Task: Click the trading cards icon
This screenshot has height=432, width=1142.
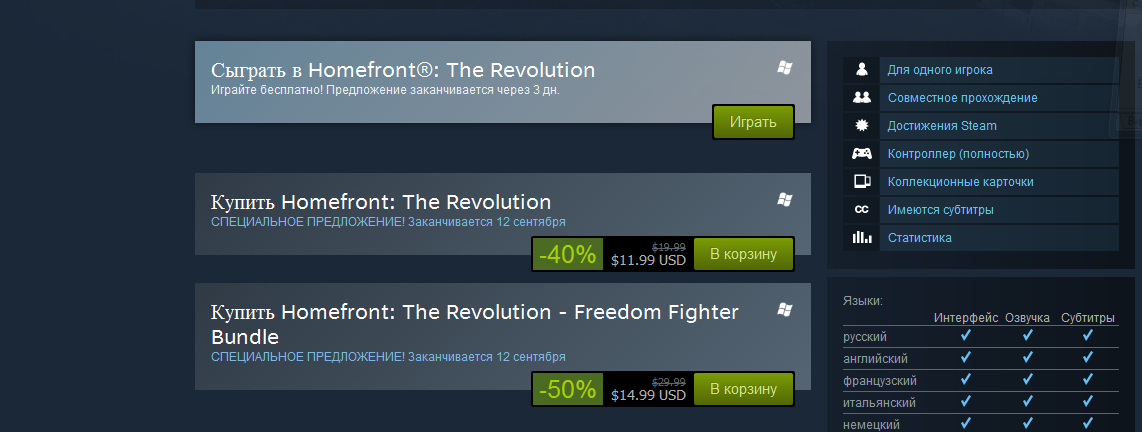Action: coord(861,182)
